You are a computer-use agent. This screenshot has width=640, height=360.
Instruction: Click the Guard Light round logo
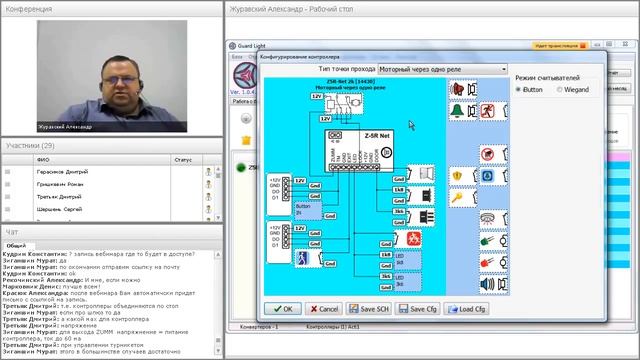tap(244, 76)
